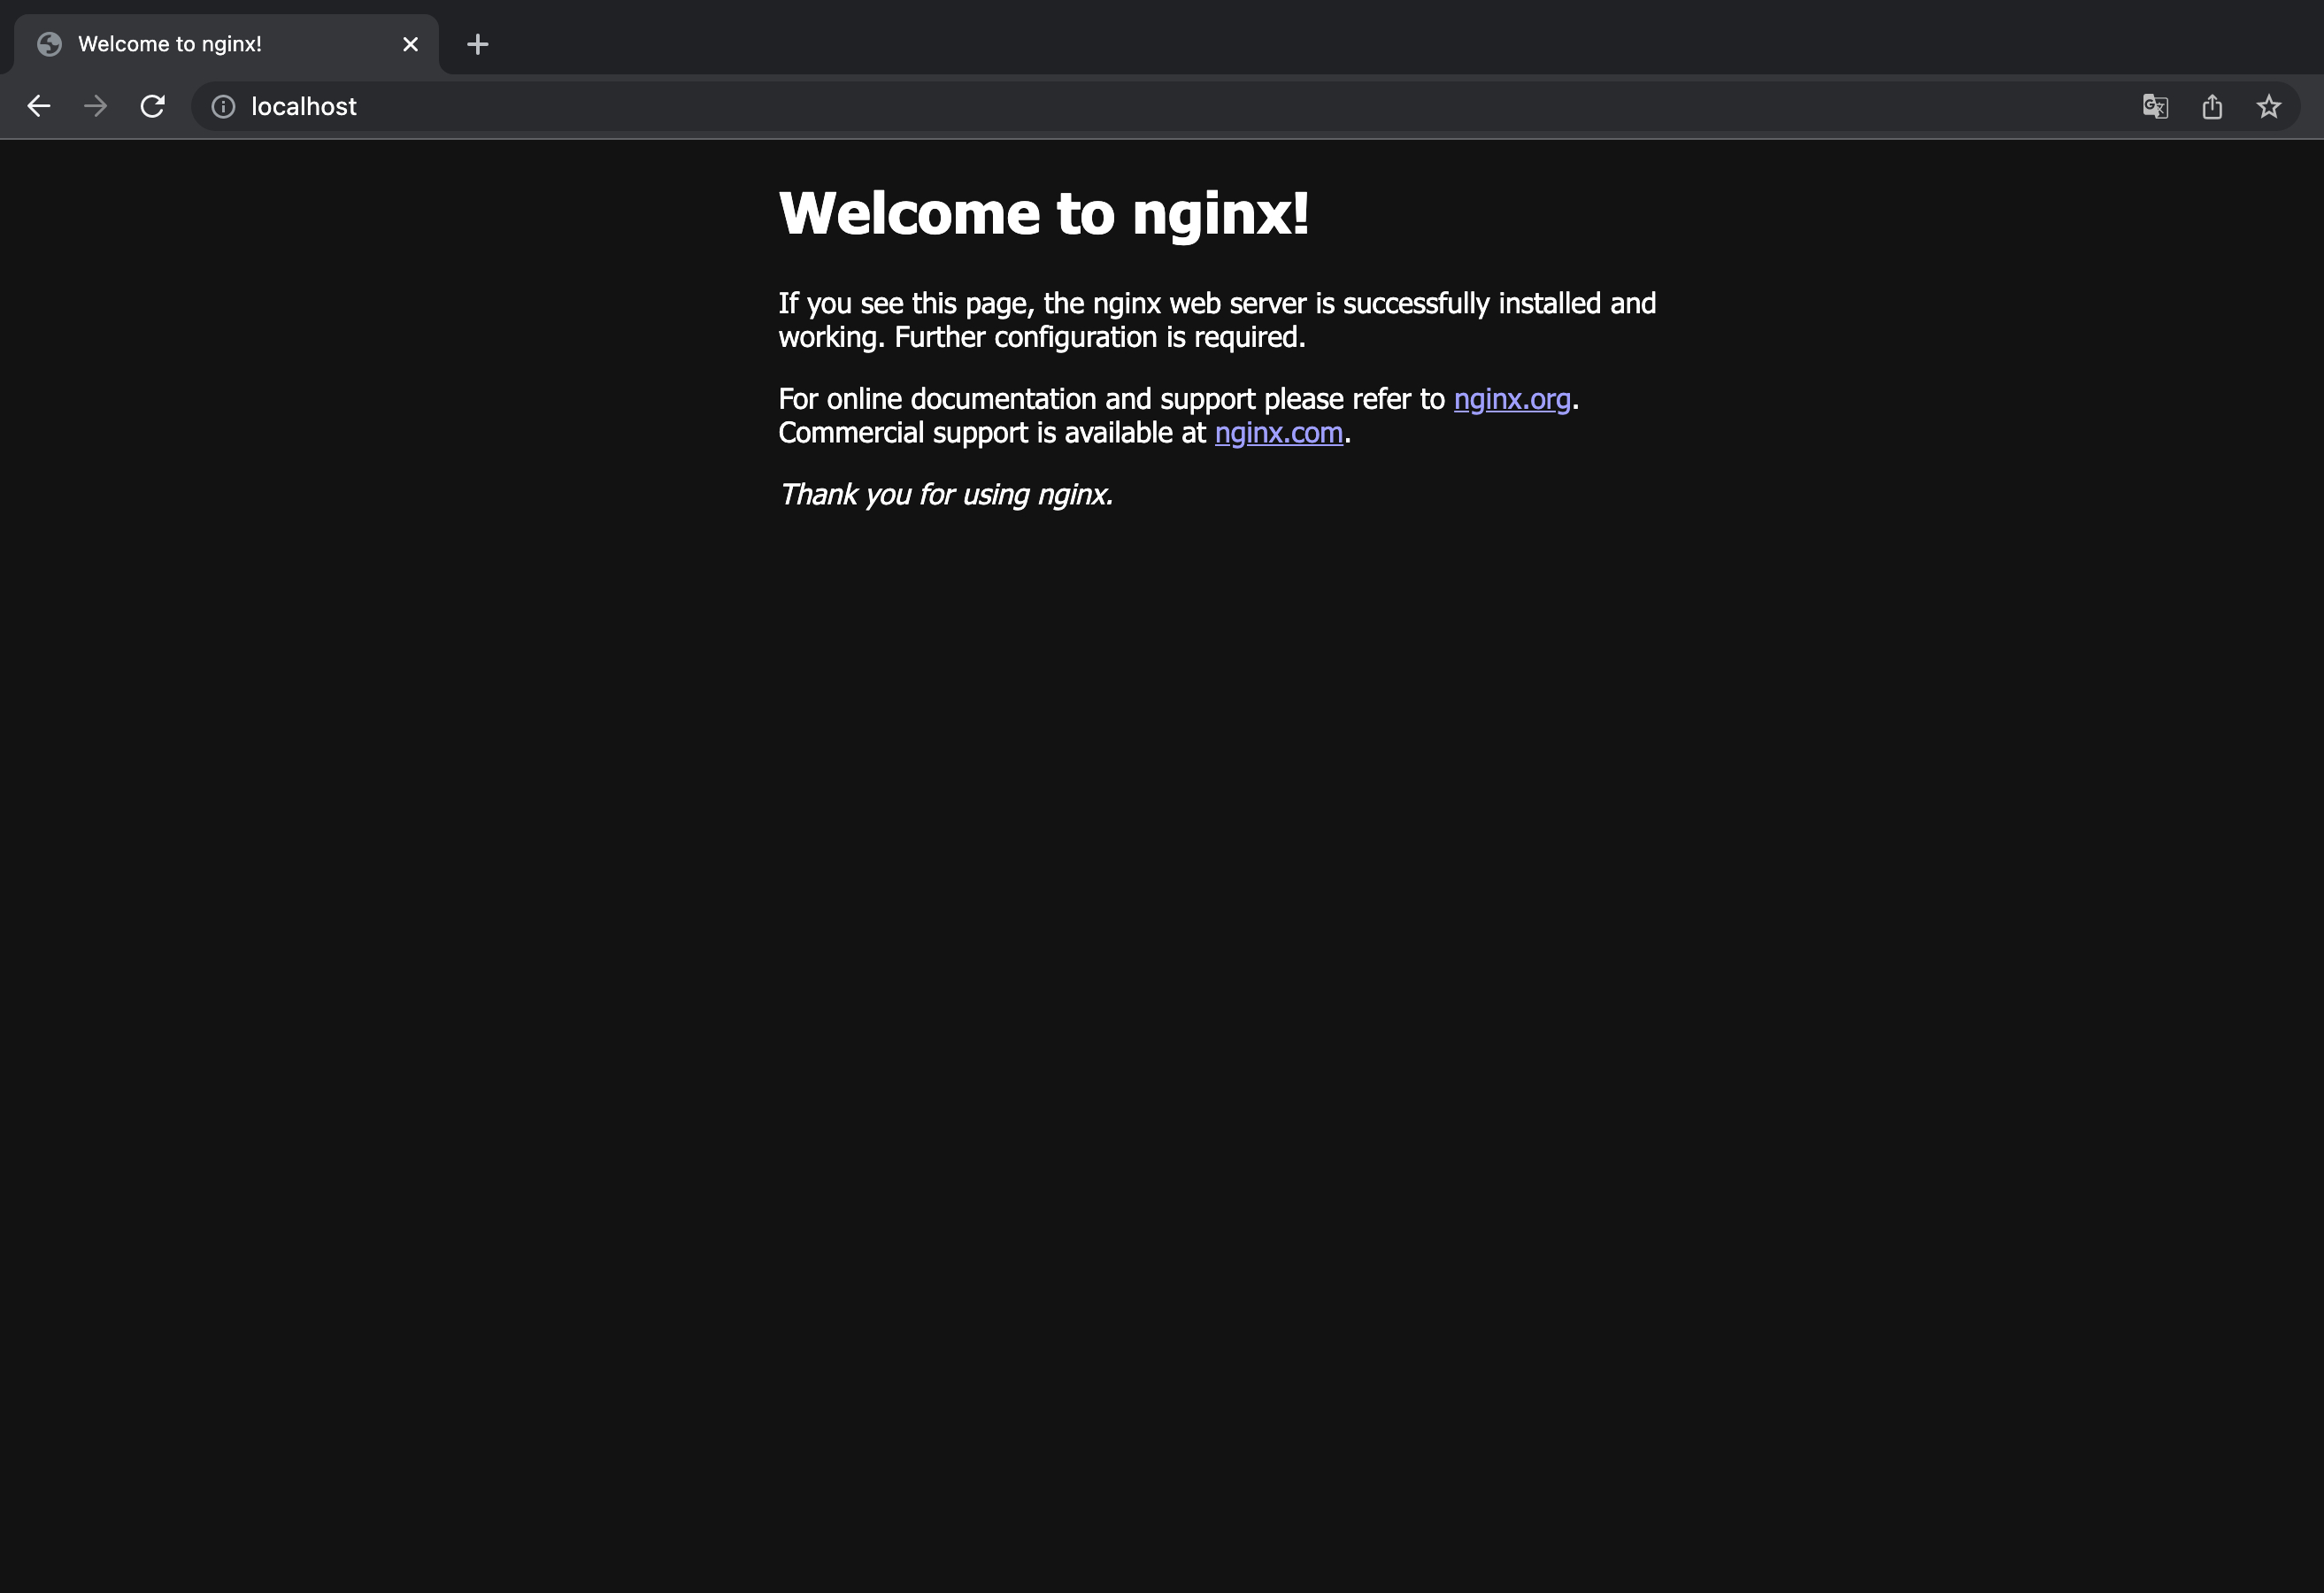The image size is (2324, 1593).
Task: Close the Welcome to nginx! tab
Action: click(410, 44)
